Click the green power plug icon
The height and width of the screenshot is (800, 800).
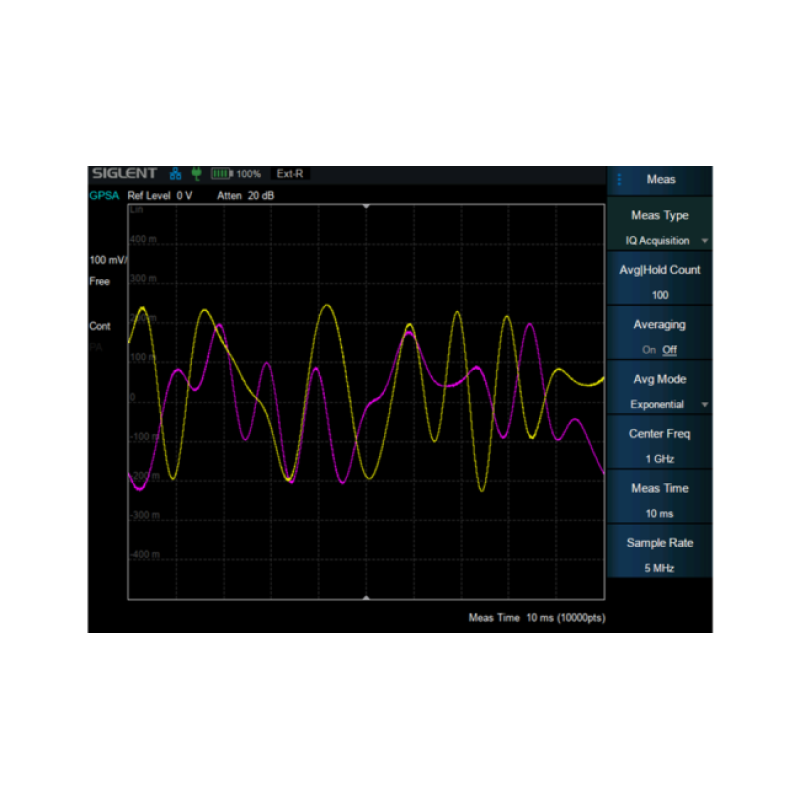pos(196,173)
